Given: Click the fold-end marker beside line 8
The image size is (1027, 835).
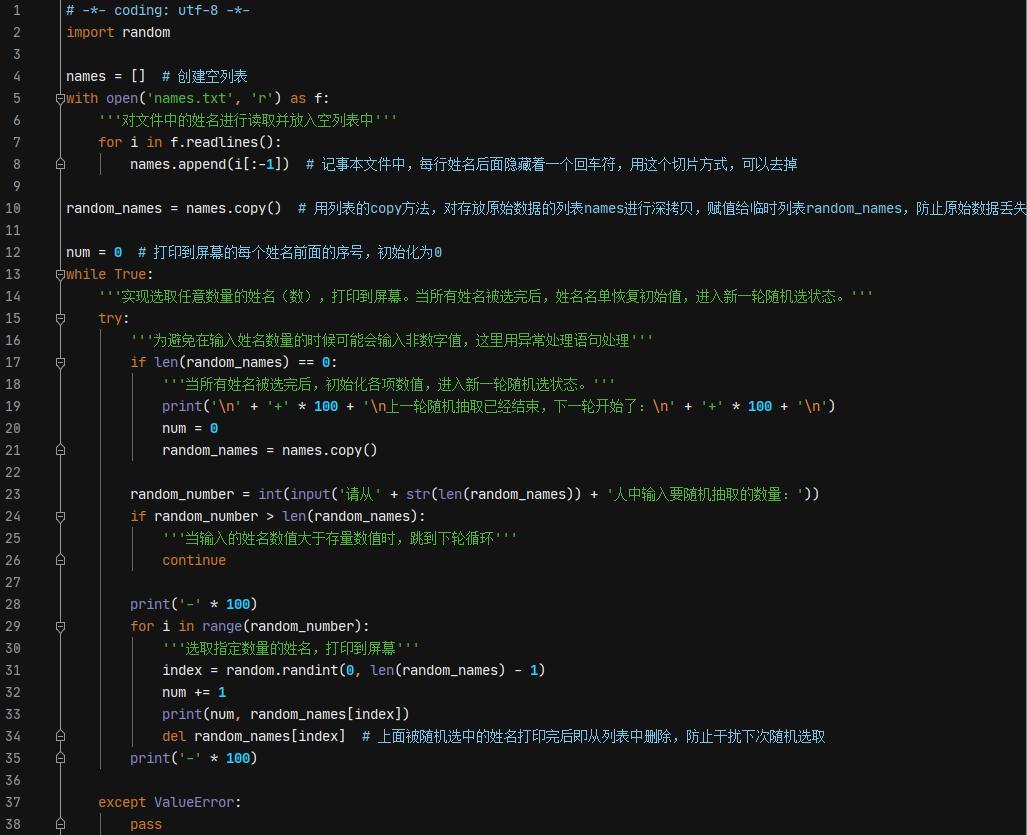Looking at the screenshot, I should click(x=60, y=164).
